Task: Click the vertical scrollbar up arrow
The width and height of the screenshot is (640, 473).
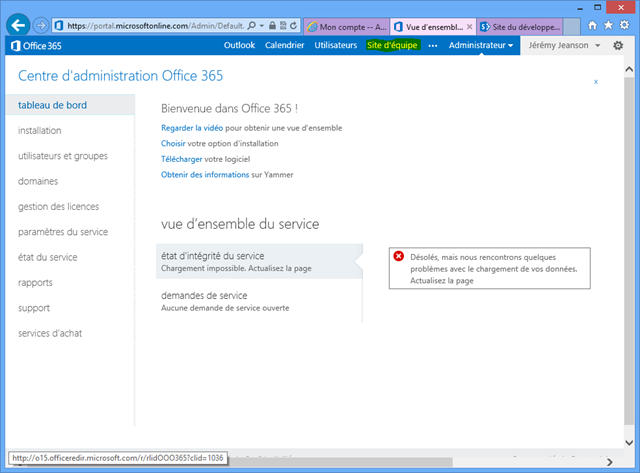Action: pos(629,69)
